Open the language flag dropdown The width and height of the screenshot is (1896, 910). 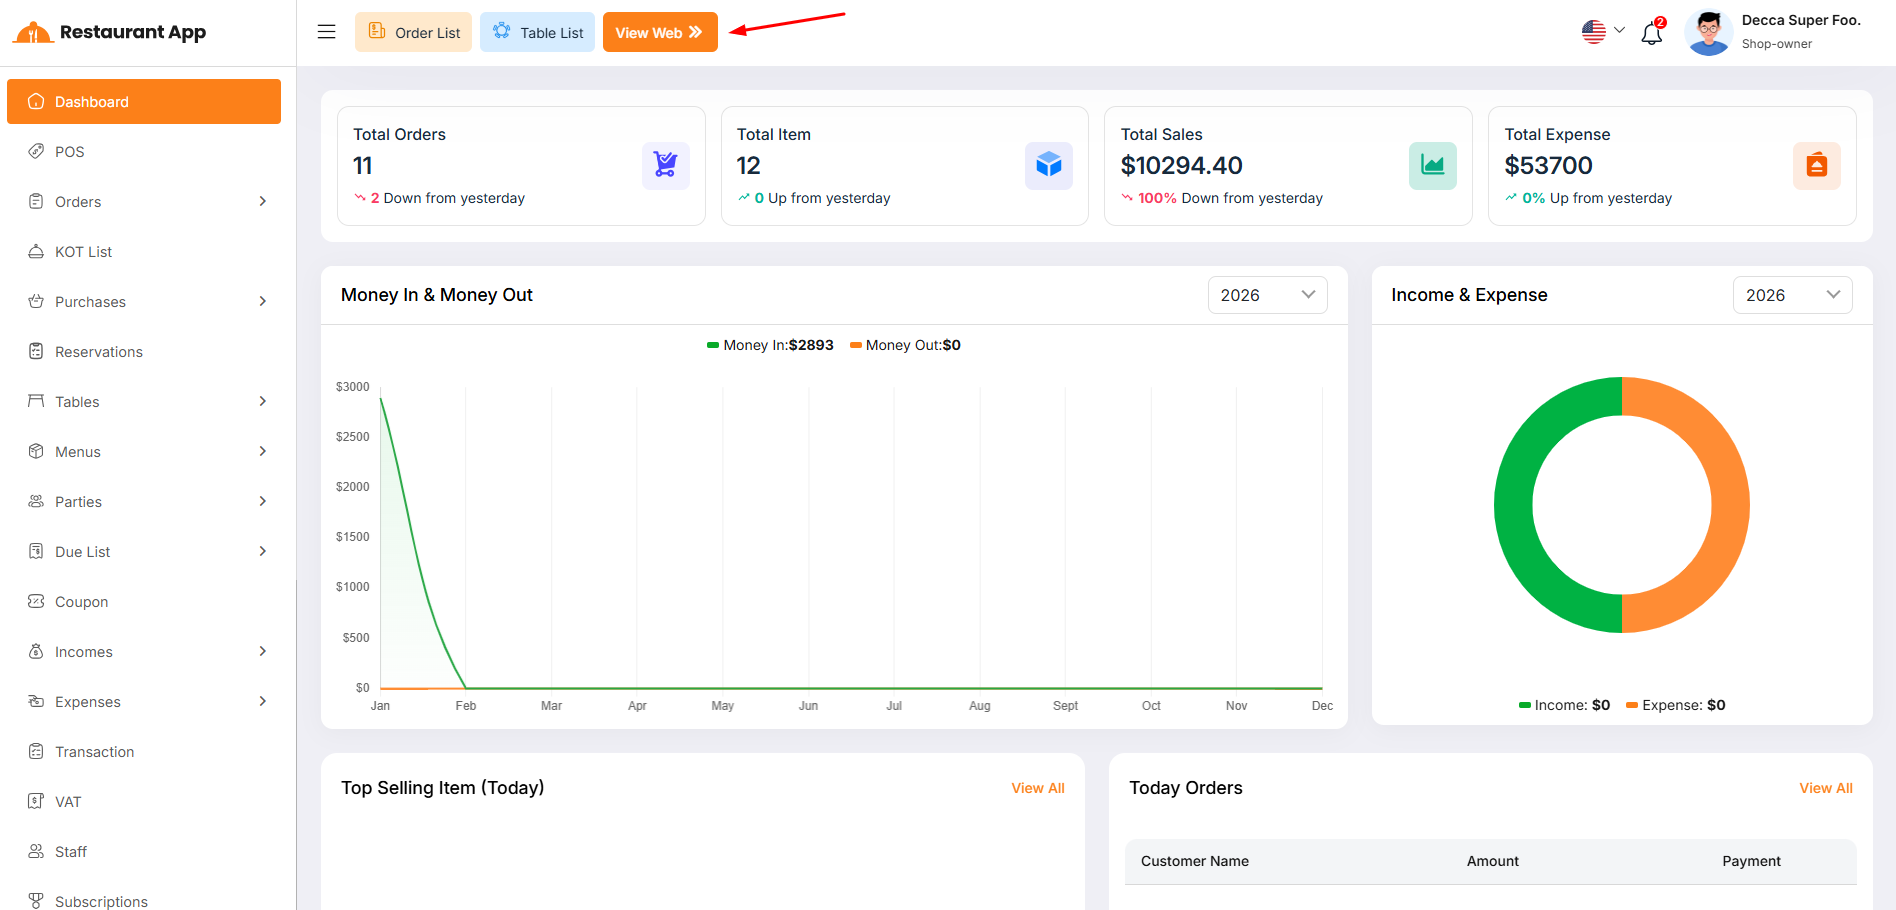coord(1602,32)
